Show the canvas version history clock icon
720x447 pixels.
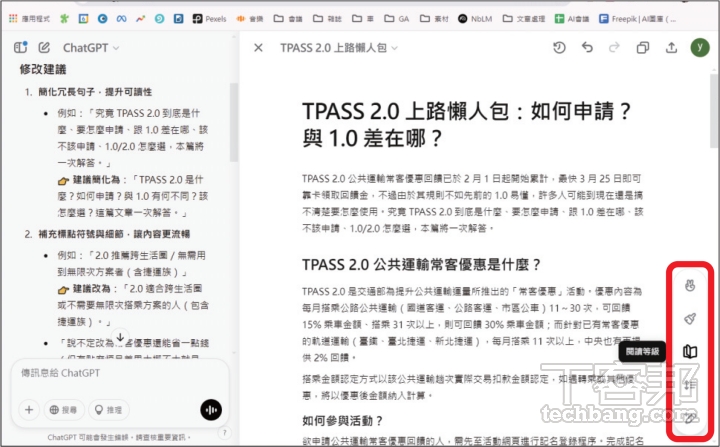click(x=559, y=47)
